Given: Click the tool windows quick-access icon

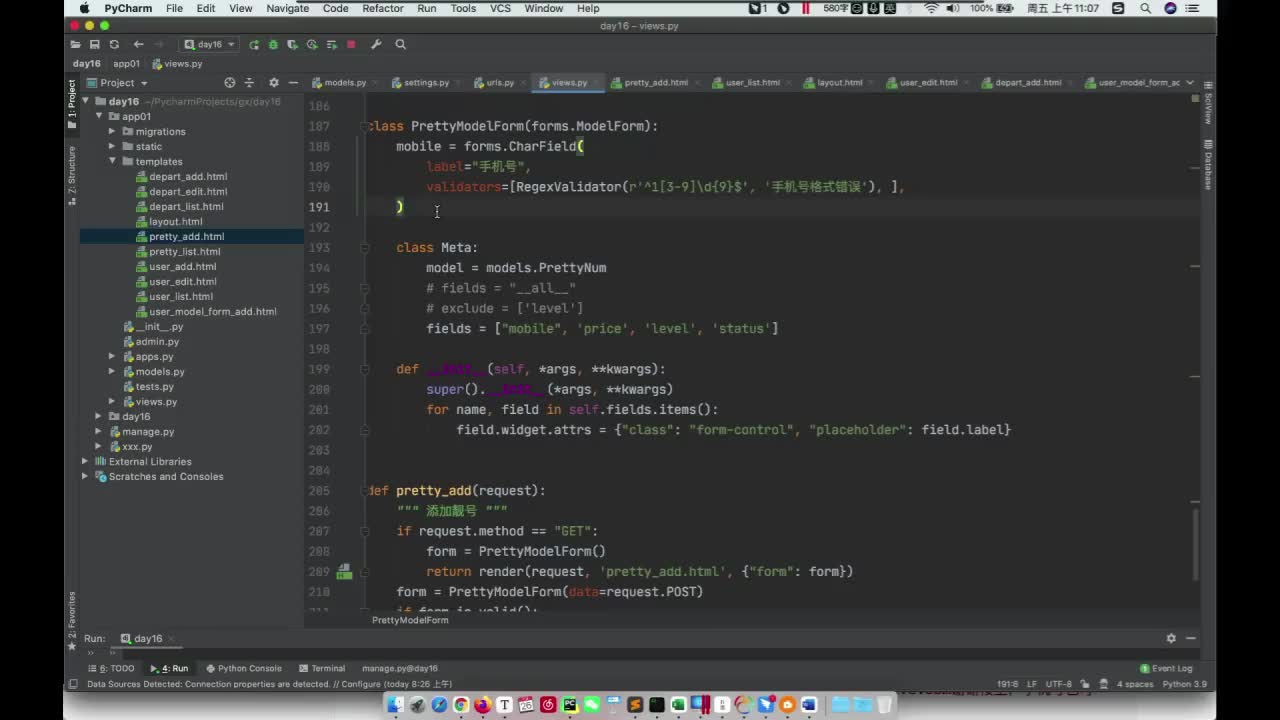Looking at the screenshot, I should [x=72, y=684].
